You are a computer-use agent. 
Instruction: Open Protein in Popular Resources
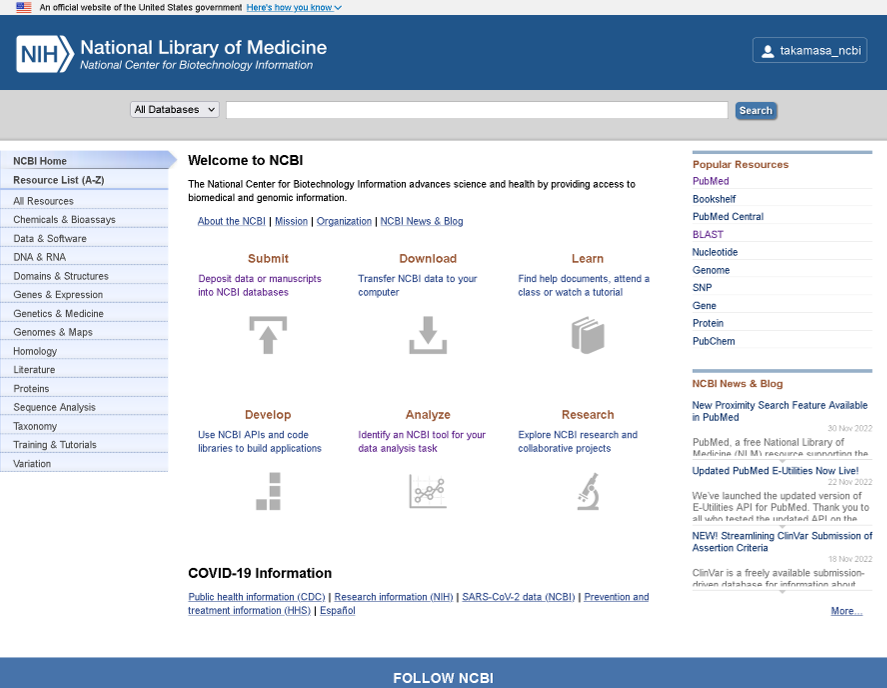(x=708, y=323)
